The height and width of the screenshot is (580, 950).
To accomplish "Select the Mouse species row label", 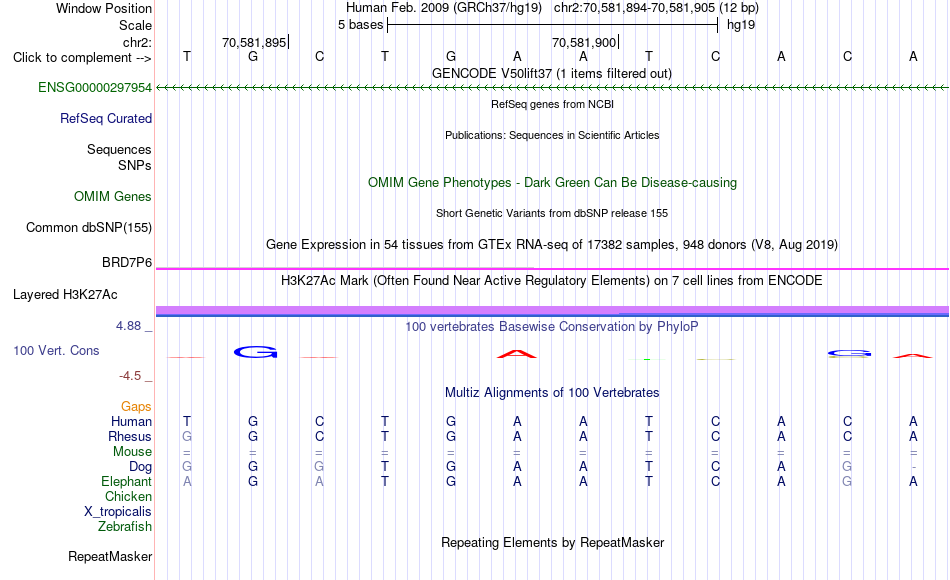I will click(132, 452).
